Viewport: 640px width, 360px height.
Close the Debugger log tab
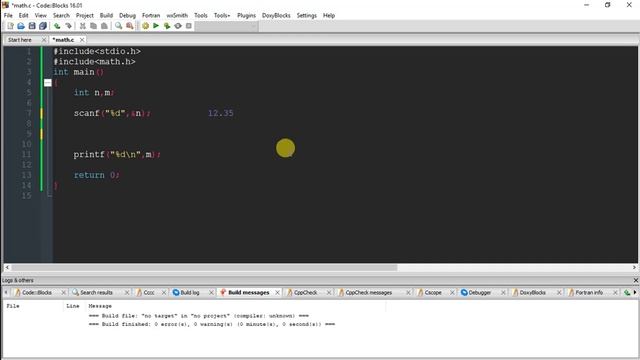[x=503, y=293]
